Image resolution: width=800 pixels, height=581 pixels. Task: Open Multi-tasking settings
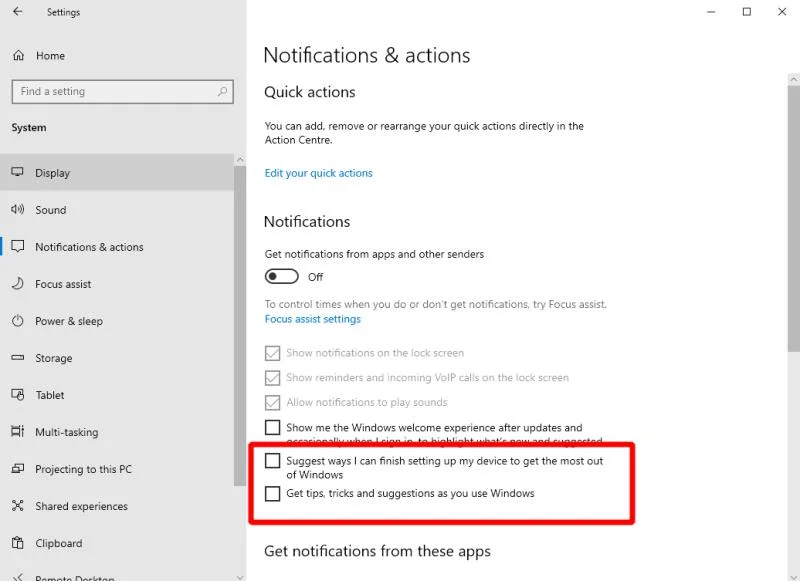[117, 432]
